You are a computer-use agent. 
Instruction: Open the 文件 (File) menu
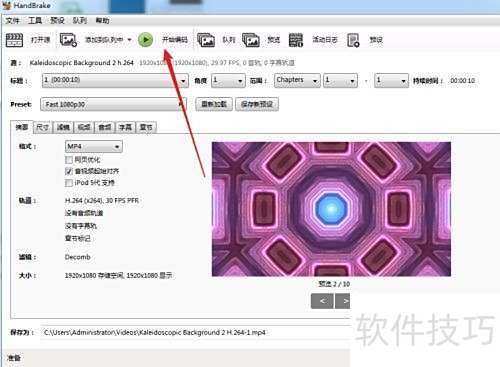(x=12, y=21)
